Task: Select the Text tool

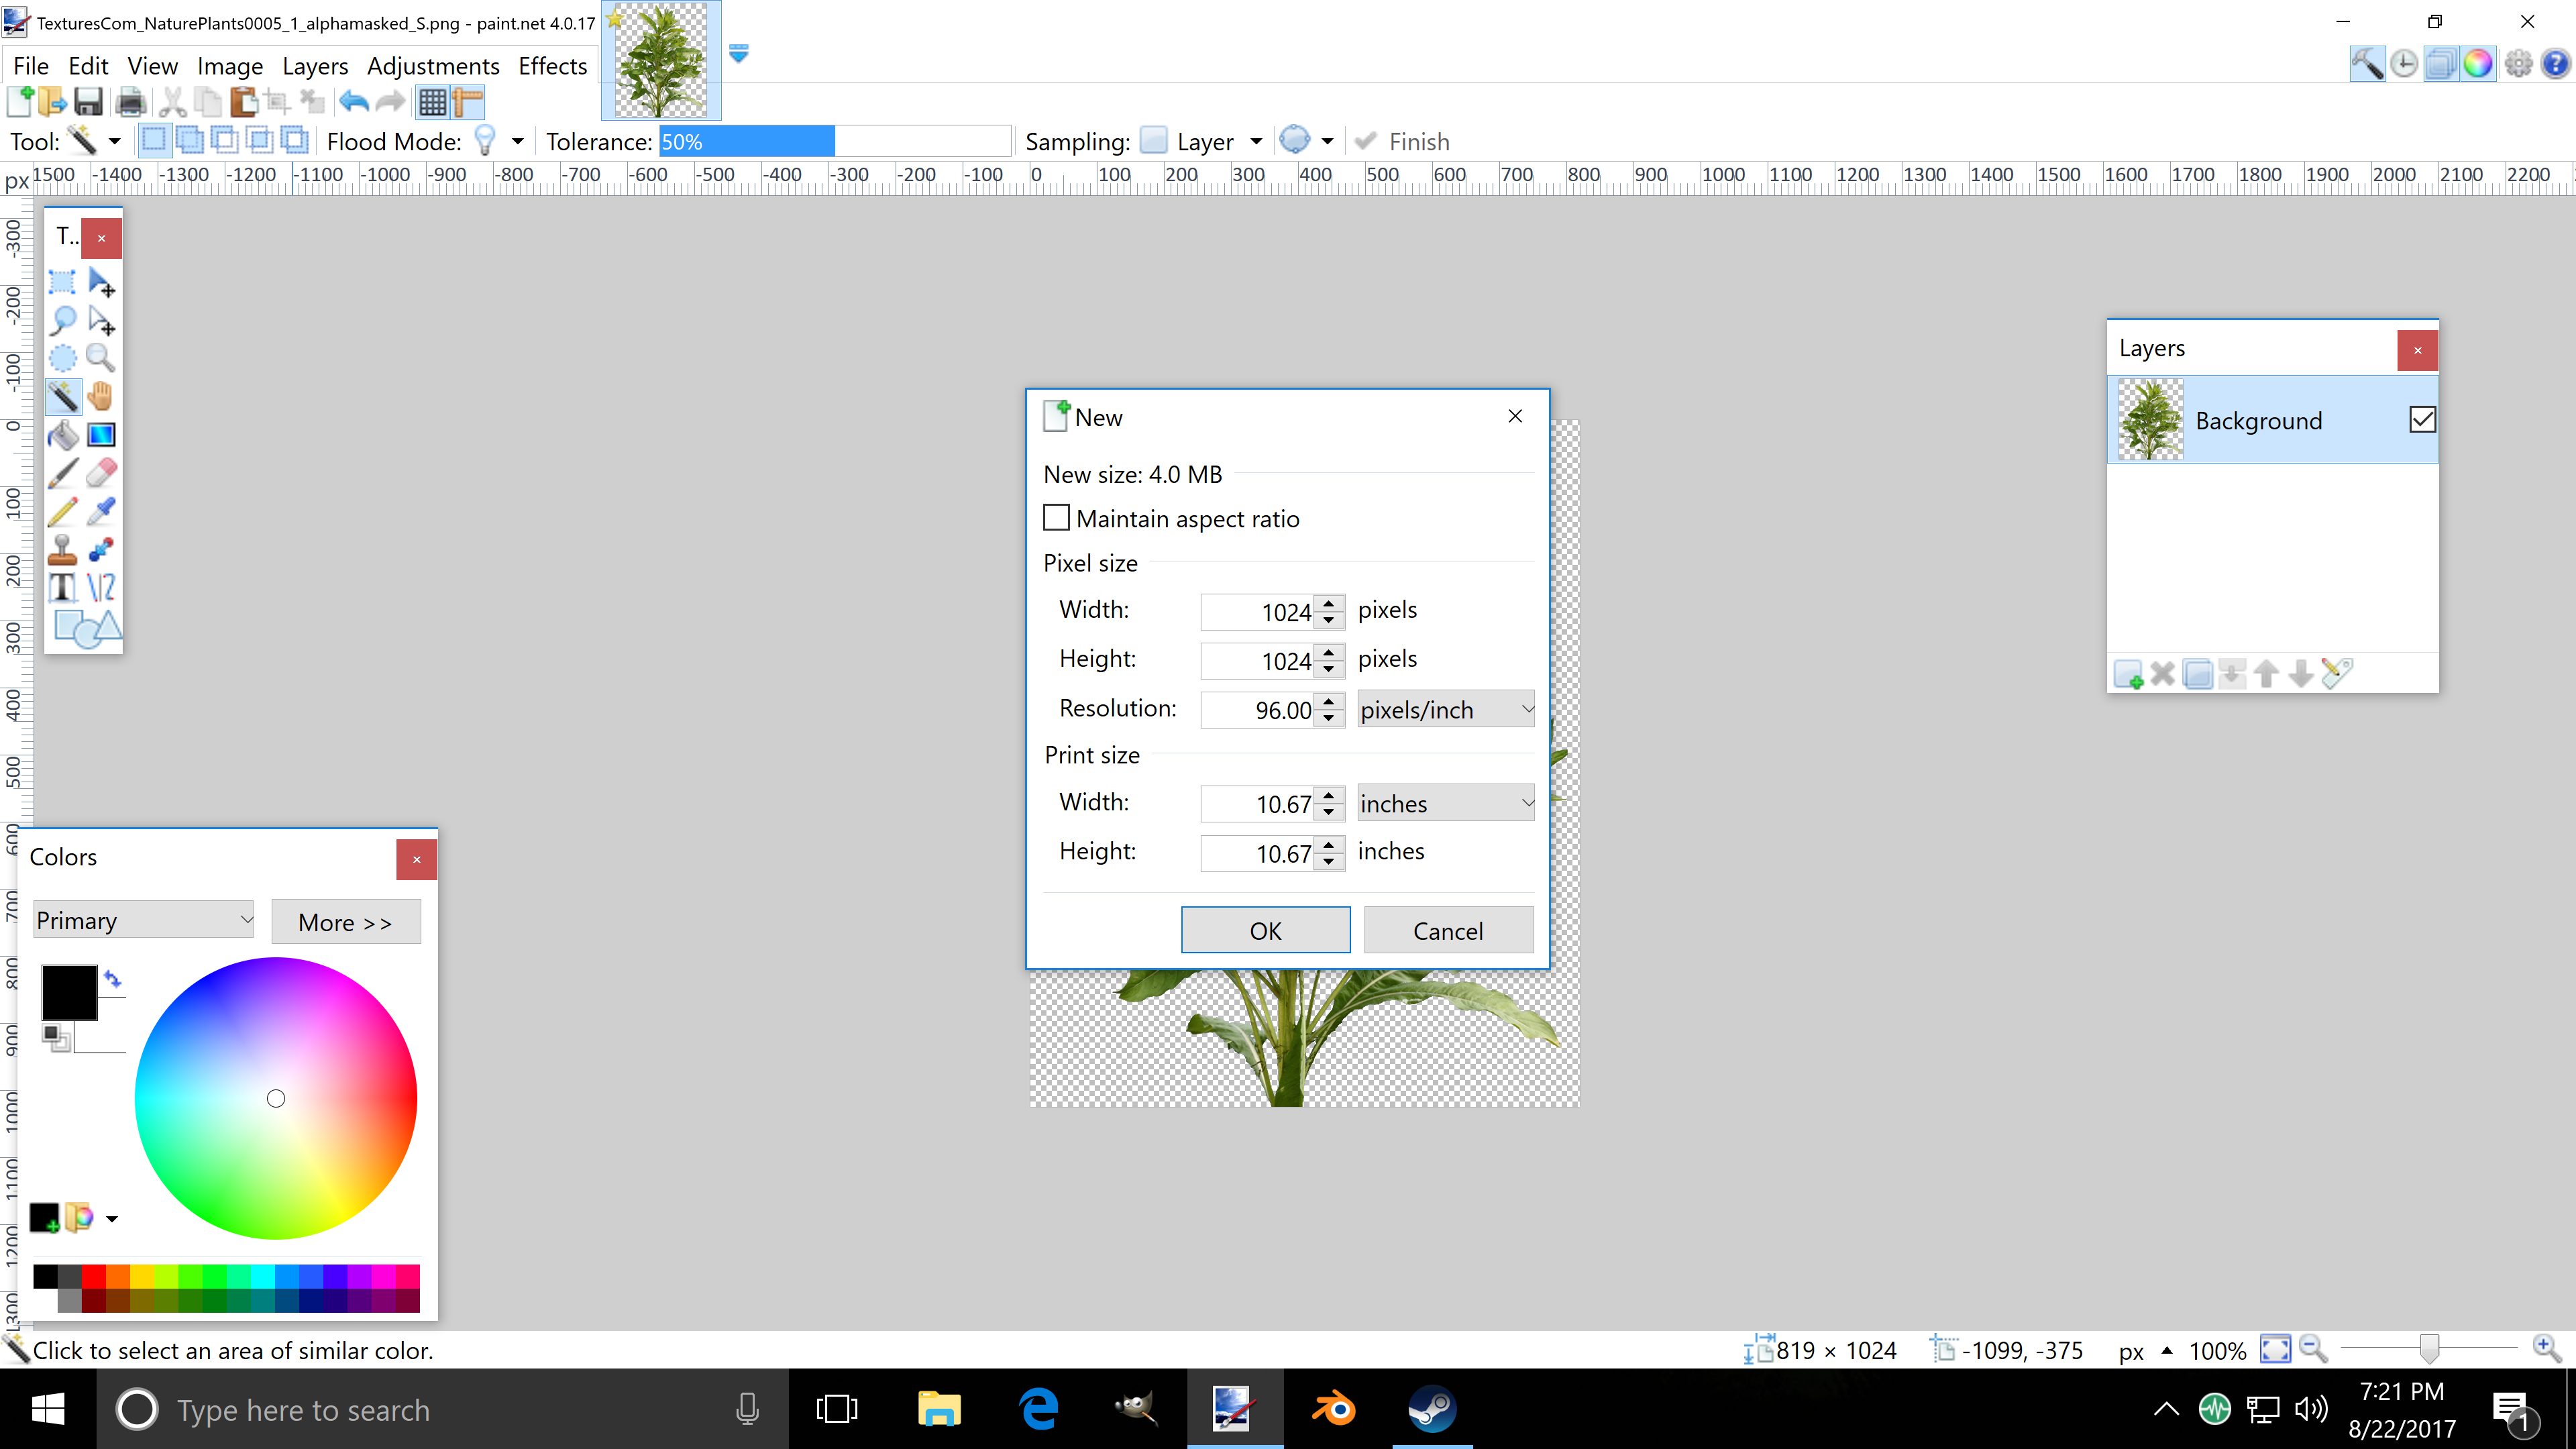Action: [x=62, y=587]
